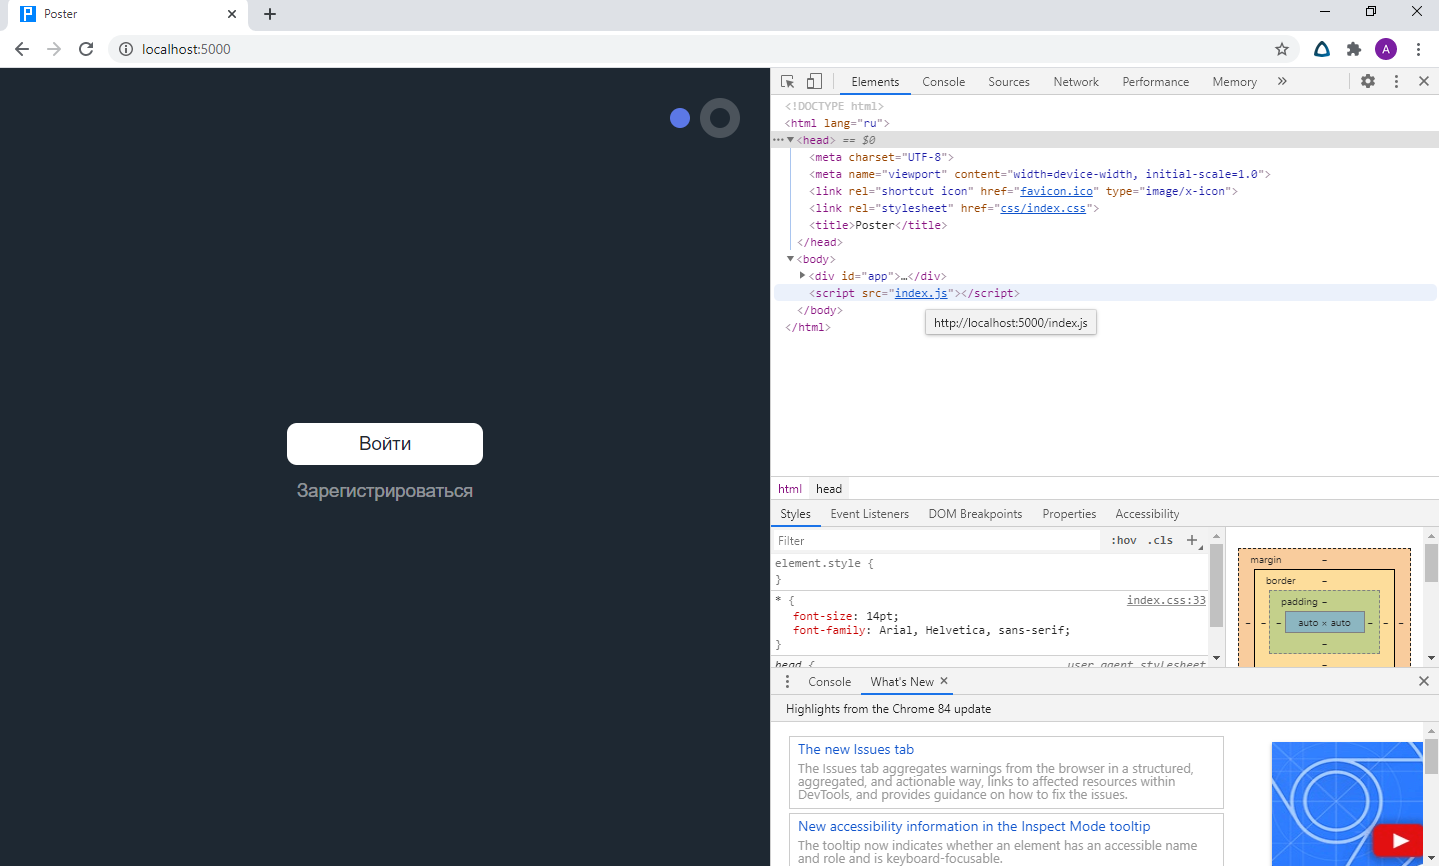Toggle the device toolbar icon
The image size is (1439, 866).
pos(814,82)
